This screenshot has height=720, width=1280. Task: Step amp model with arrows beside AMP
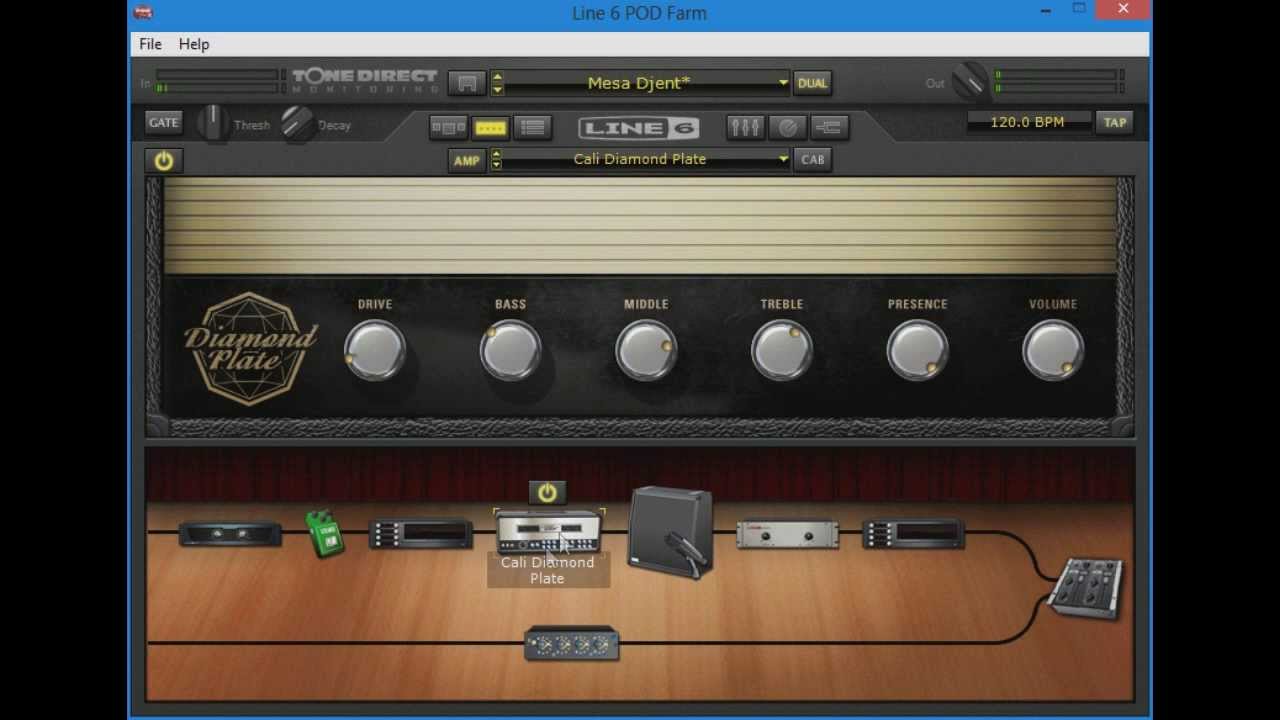point(497,159)
